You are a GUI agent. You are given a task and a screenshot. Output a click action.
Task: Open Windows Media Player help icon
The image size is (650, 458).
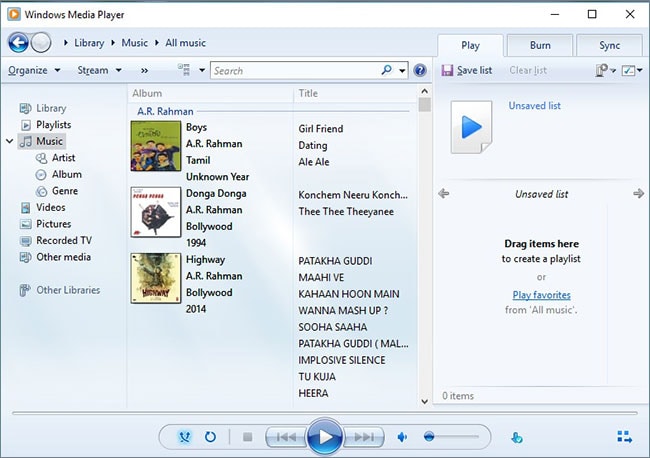(x=420, y=70)
